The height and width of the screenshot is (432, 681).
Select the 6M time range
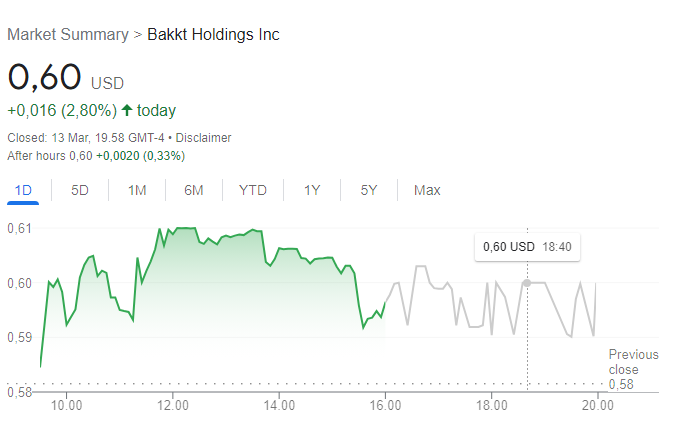(x=194, y=190)
